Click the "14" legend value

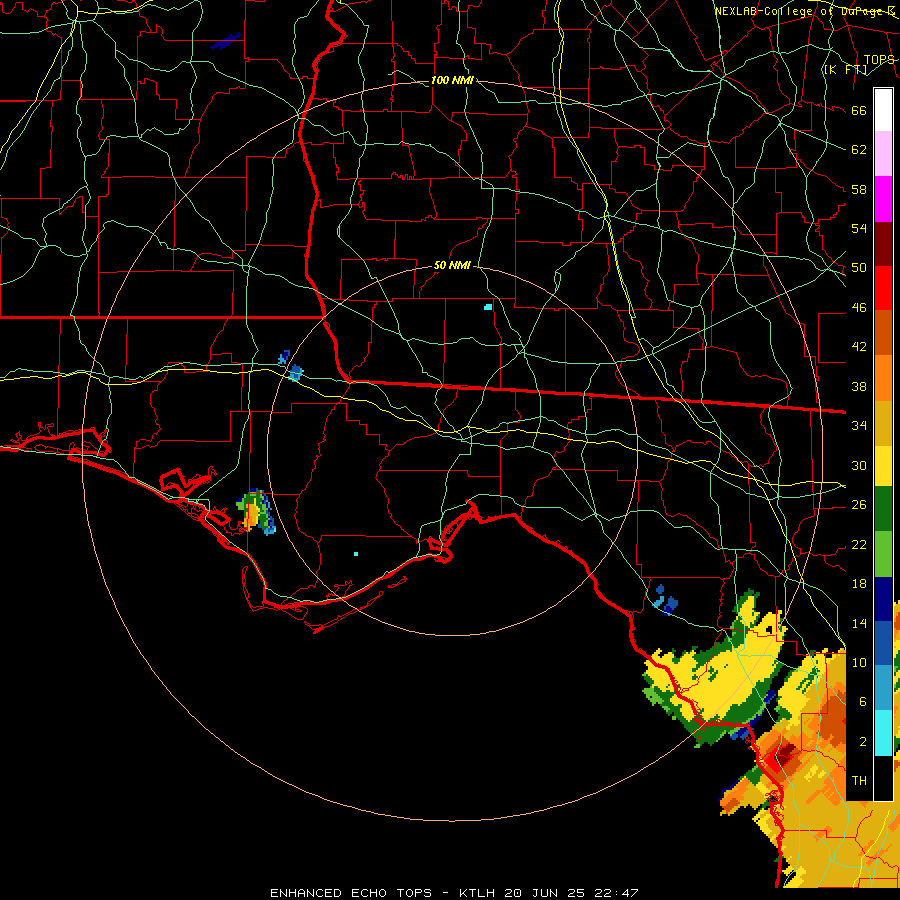click(x=859, y=623)
